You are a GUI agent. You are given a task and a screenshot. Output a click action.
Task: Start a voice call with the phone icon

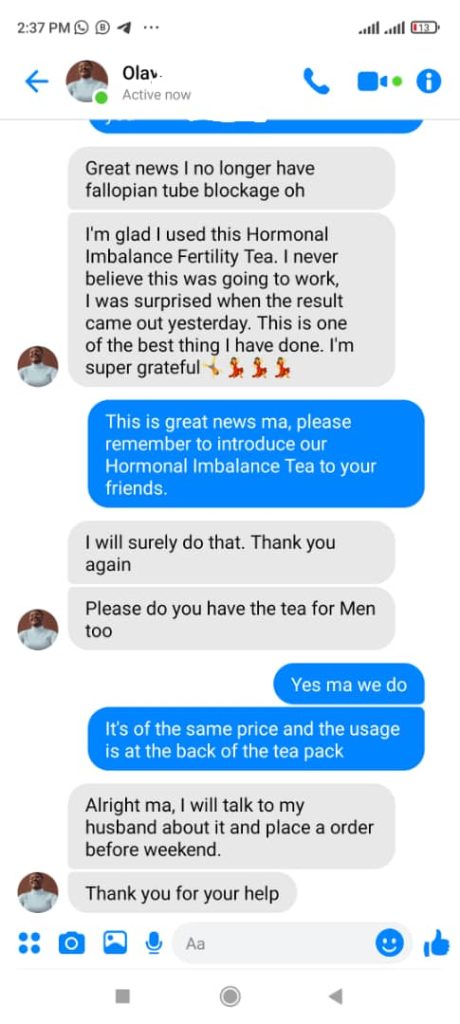pyautogui.click(x=317, y=82)
